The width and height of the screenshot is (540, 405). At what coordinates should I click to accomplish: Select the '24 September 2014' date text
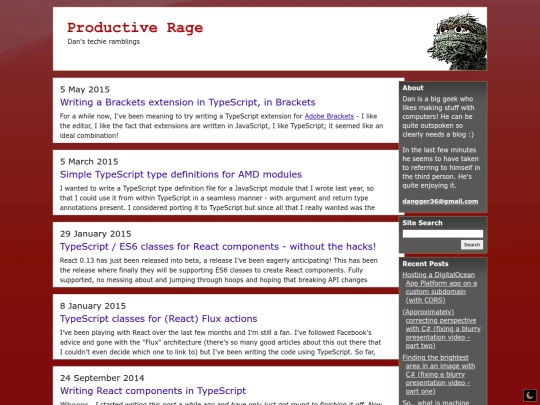(x=102, y=378)
